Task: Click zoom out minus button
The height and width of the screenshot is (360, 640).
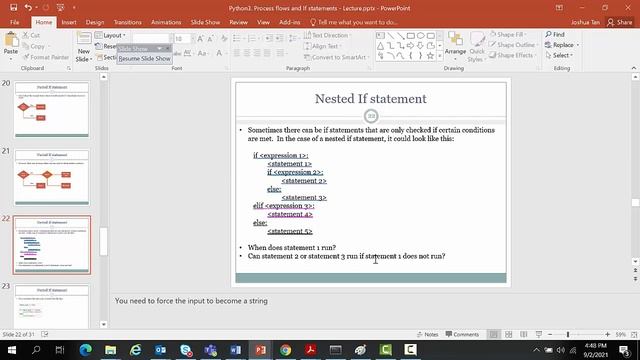Action: click(550, 334)
